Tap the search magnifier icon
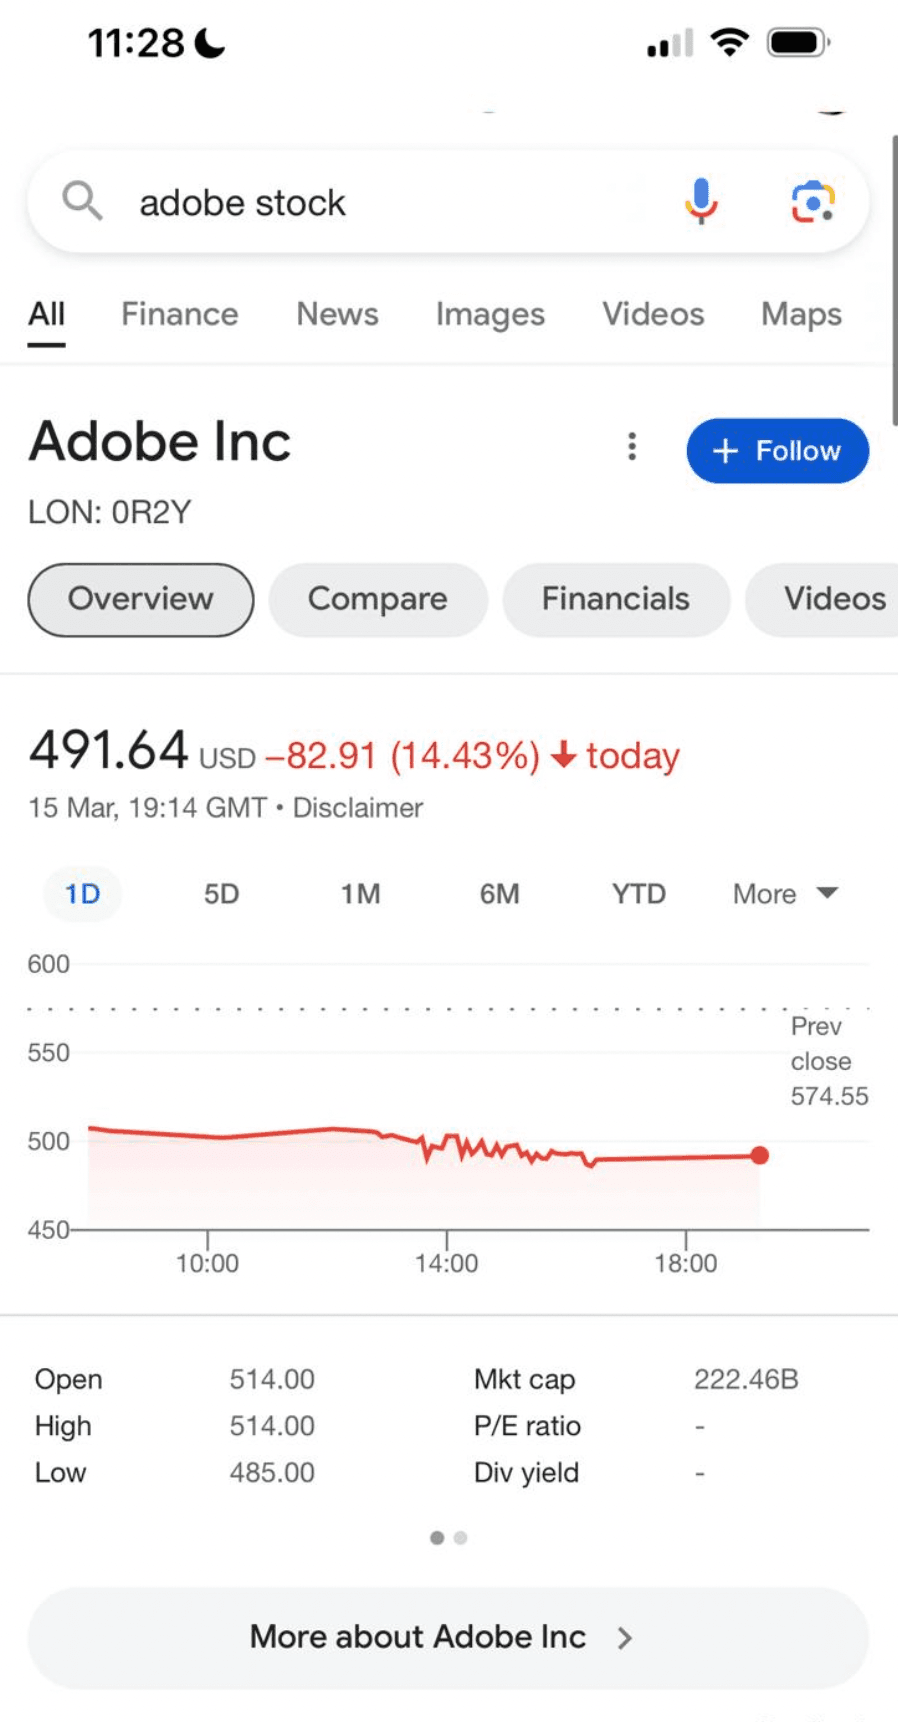This screenshot has height=1722, width=898. pos(82,201)
